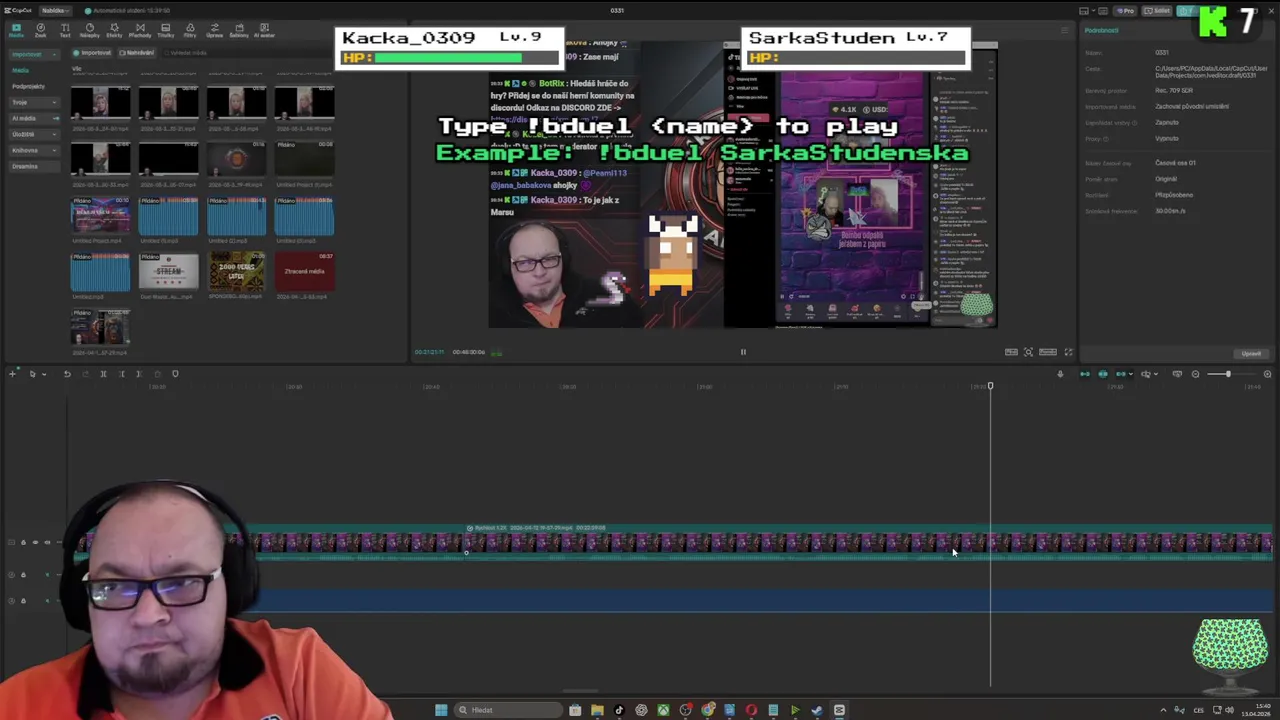The width and height of the screenshot is (1280, 720).
Task: Toggle main track magnet snapping
Action: pyautogui.click(x=1085, y=374)
